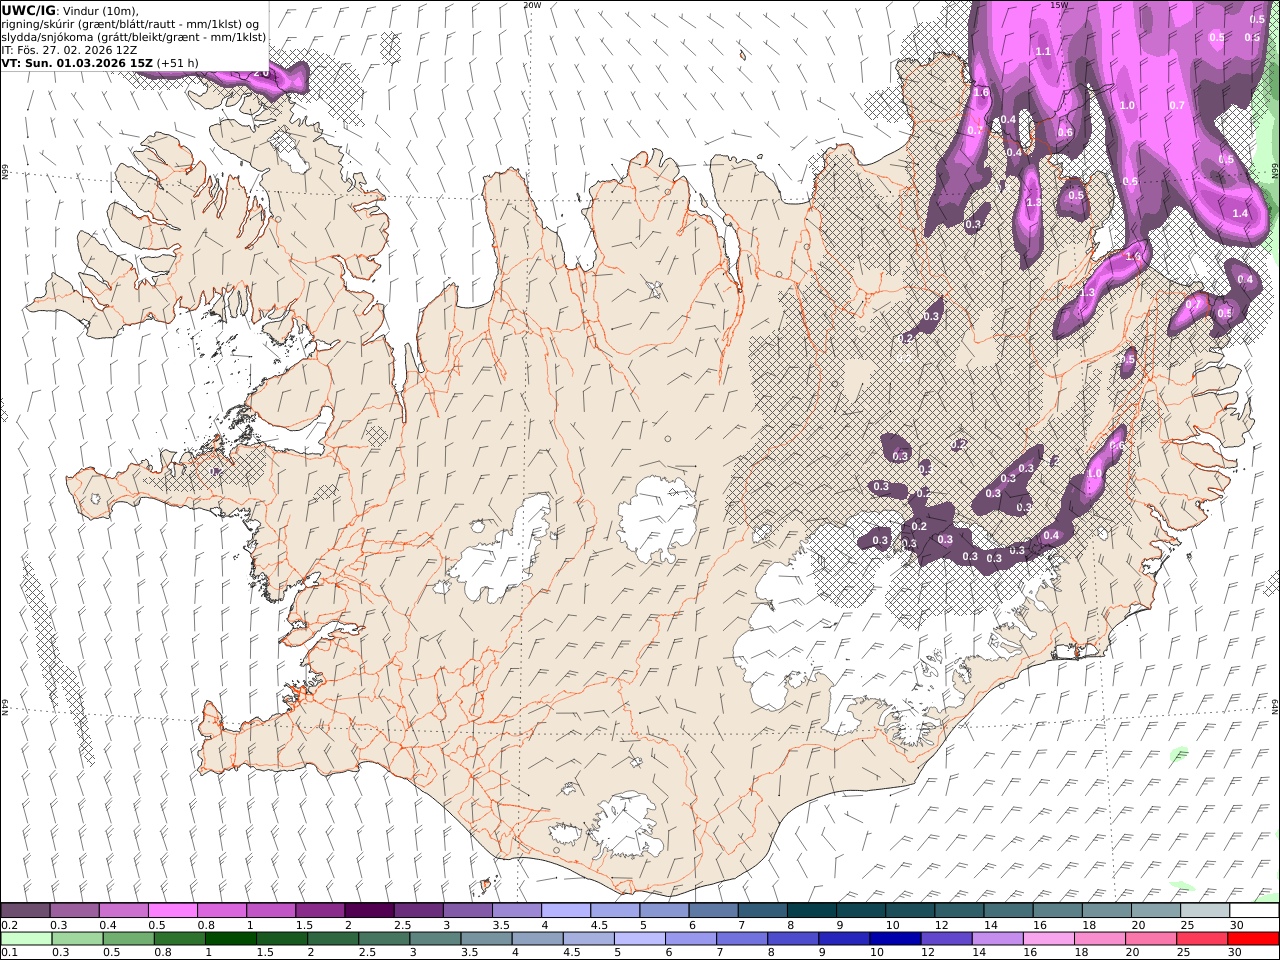Click the '1.4' precipitation value on map
Screen dimensions: 1280x960
pyautogui.click(x=1240, y=213)
